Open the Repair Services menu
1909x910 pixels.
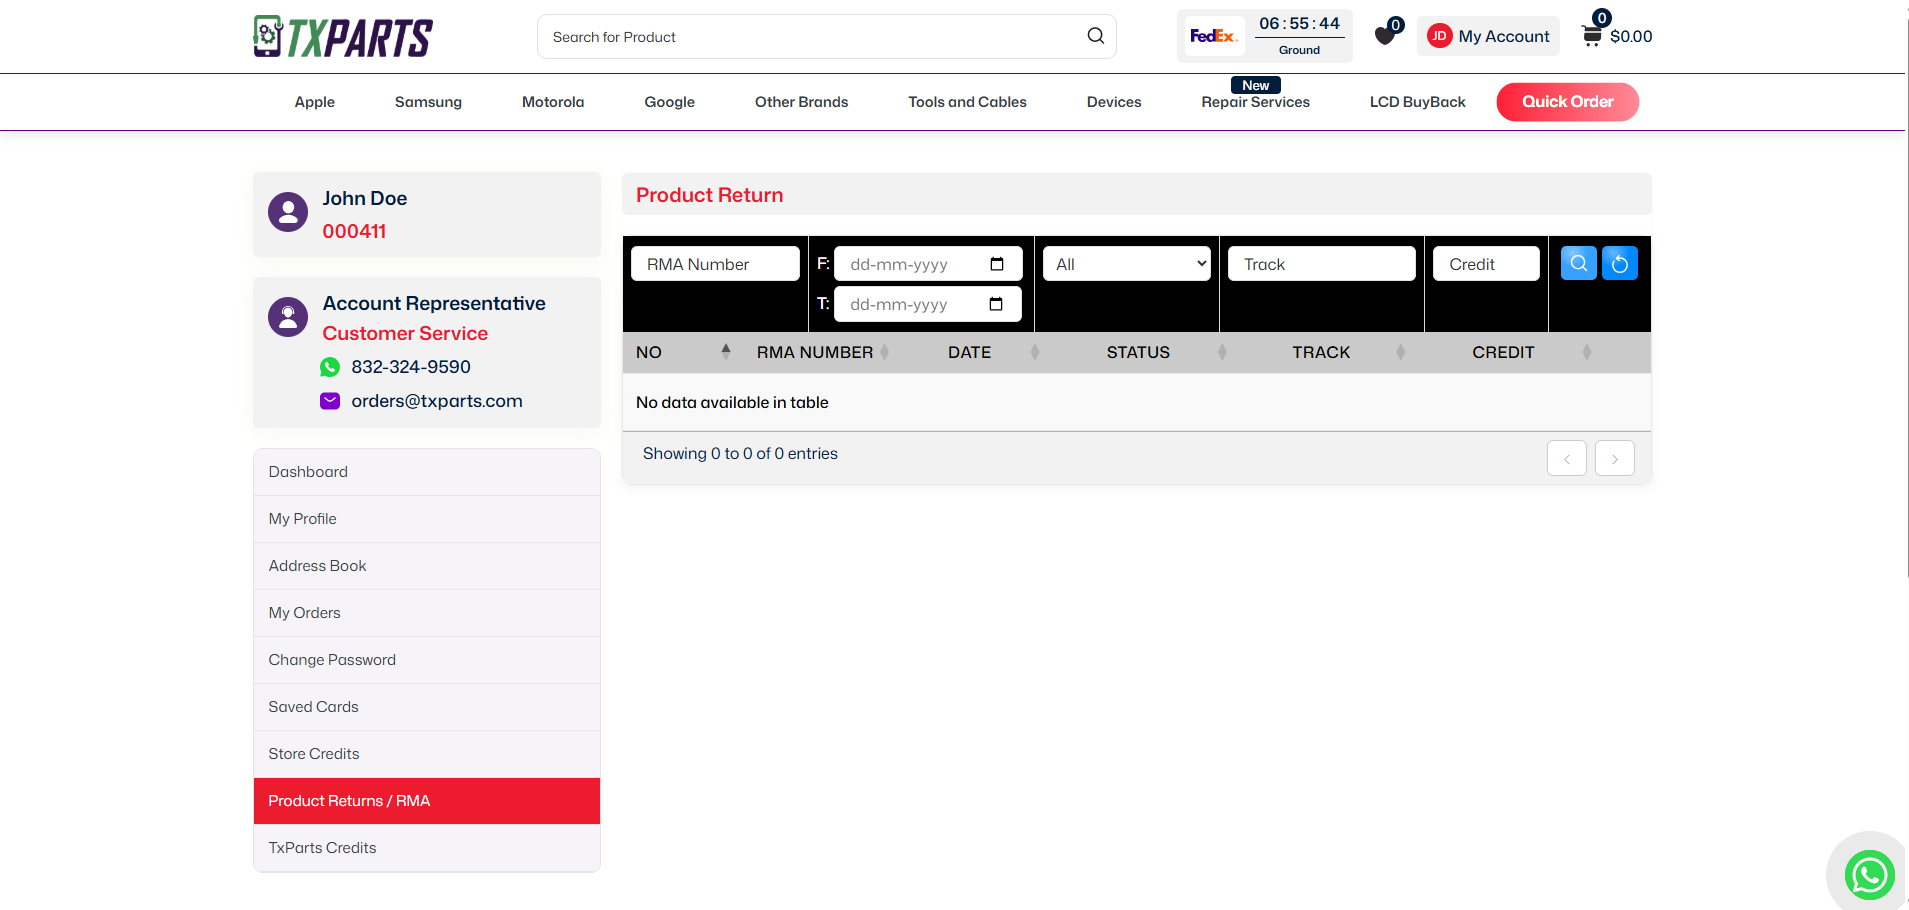click(1256, 102)
